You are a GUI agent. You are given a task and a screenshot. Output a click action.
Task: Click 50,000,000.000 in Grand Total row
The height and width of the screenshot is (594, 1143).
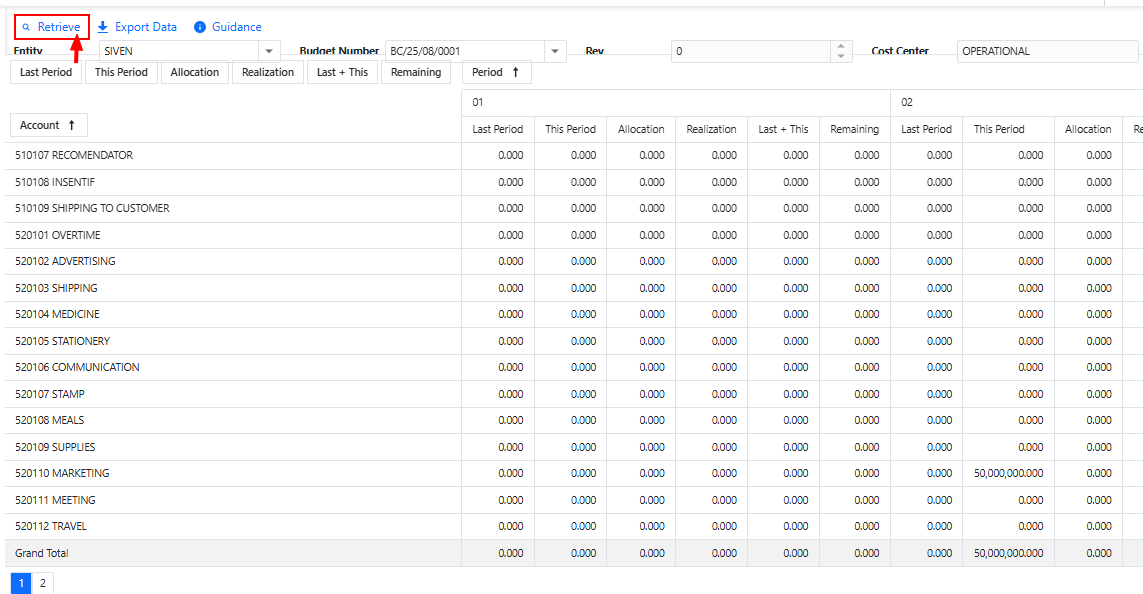point(1008,553)
